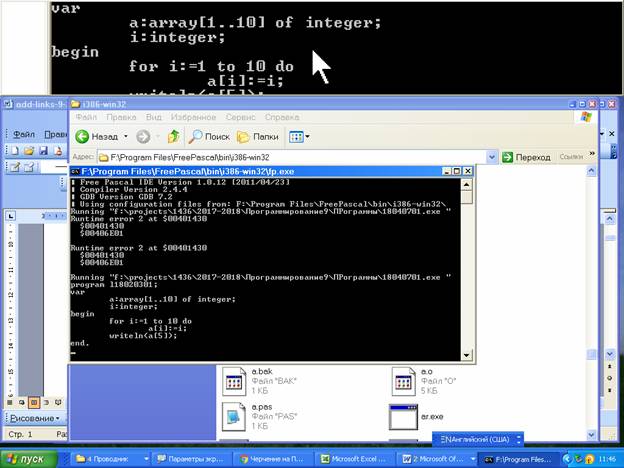The height and width of the screenshot is (468, 624).
Task: Click Explorer file list scroll-up arrow
Action: tap(591, 171)
